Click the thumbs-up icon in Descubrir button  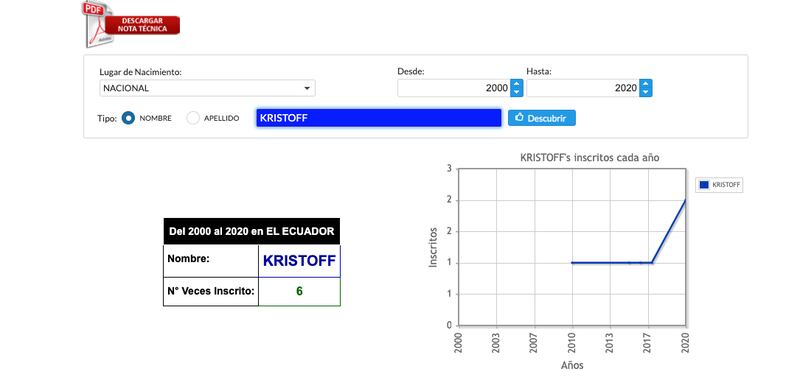(x=519, y=117)
